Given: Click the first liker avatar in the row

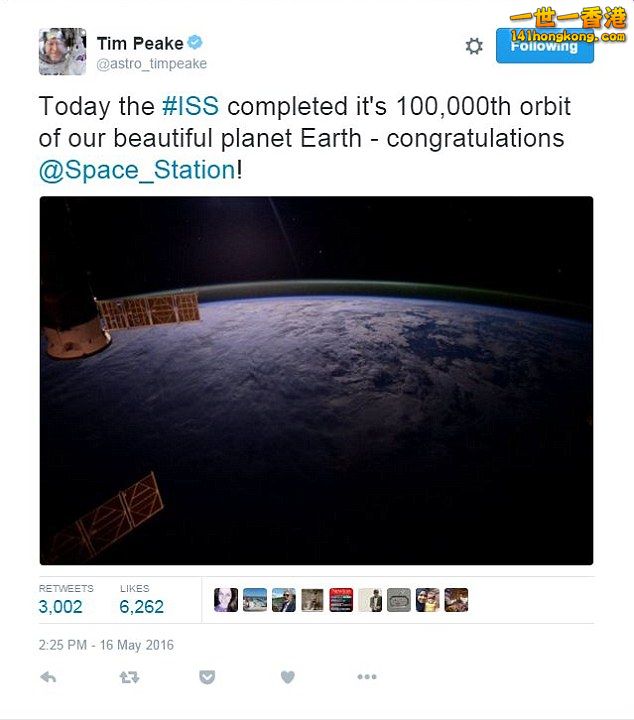Looking at the screenshot, I should (226, 600).
